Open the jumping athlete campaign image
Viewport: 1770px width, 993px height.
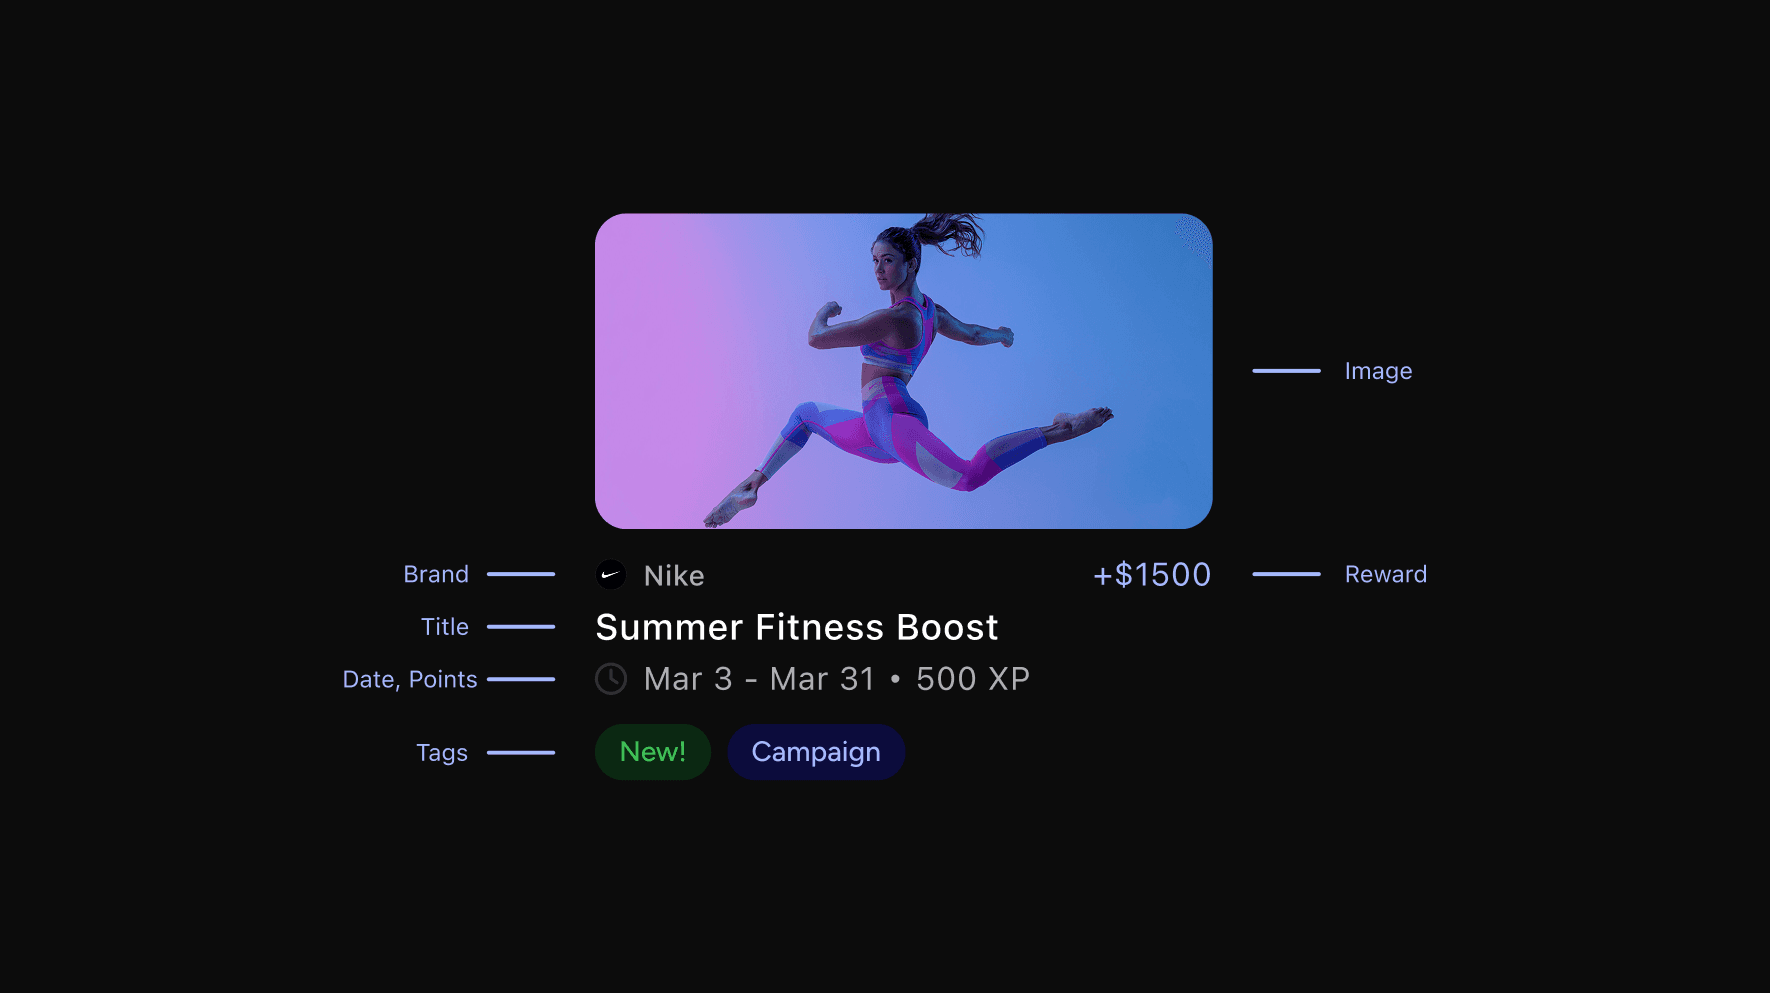[903, 371]
